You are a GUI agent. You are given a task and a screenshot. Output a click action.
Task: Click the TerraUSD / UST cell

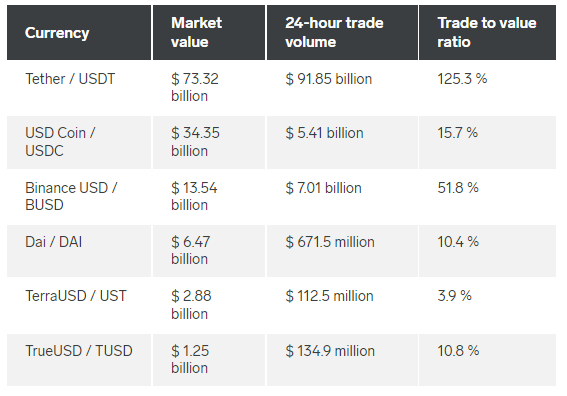pos(79,306)
